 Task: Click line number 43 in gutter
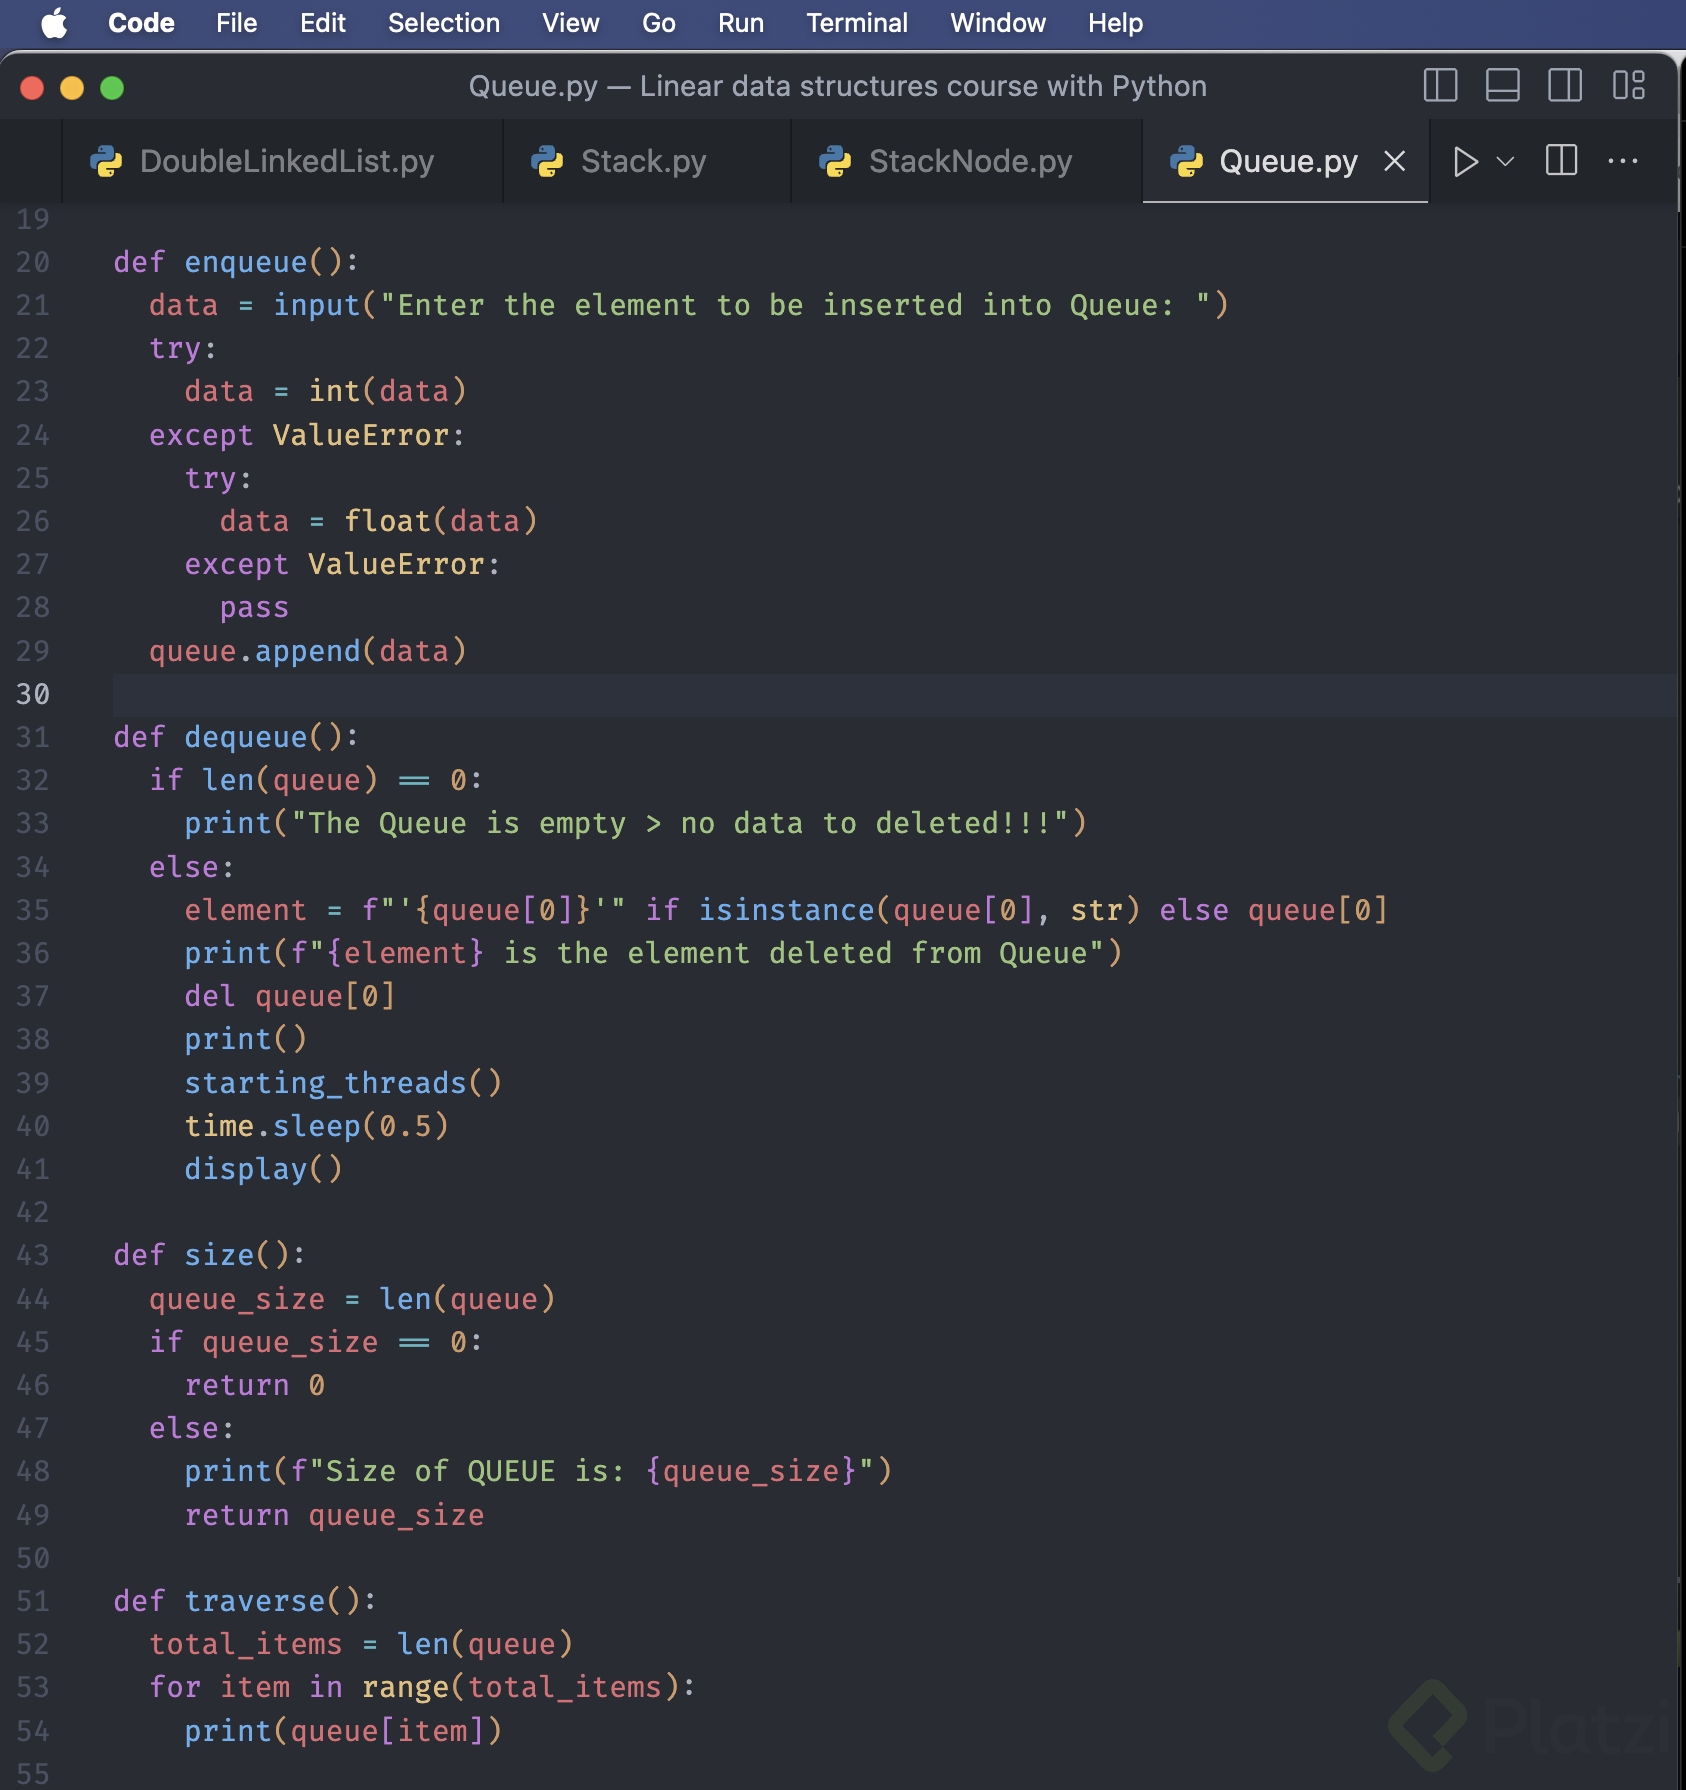pos(32,1255)
